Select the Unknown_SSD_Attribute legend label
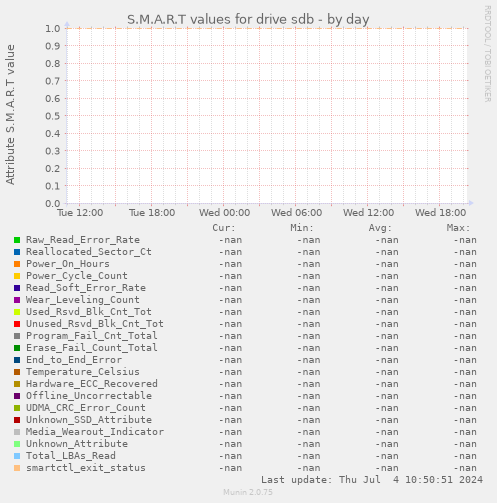The width and height of the screenshot is (497, 503). tap(89, 420)
